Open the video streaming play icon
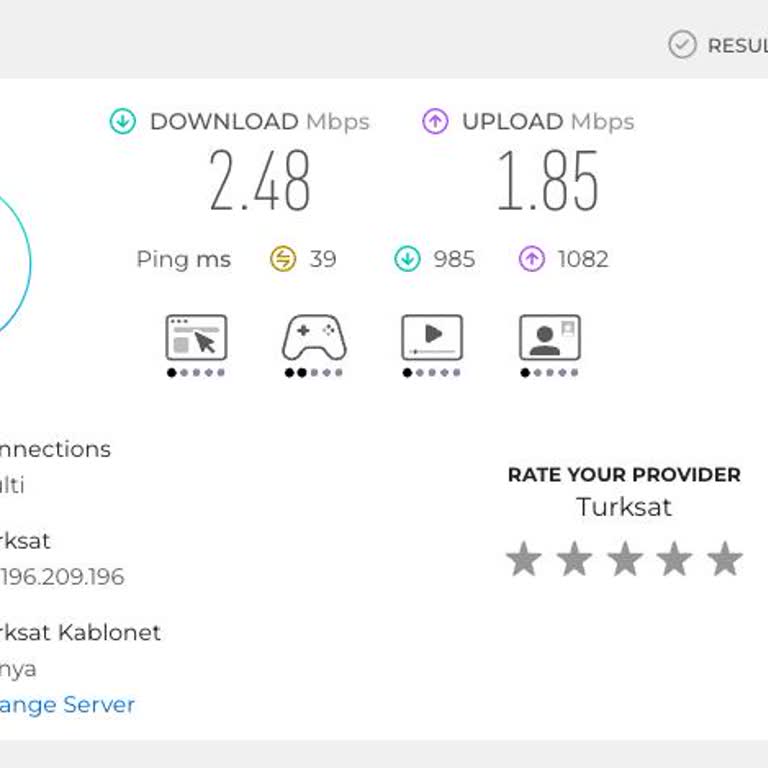The image size is (768, 768). click(432, 338)
